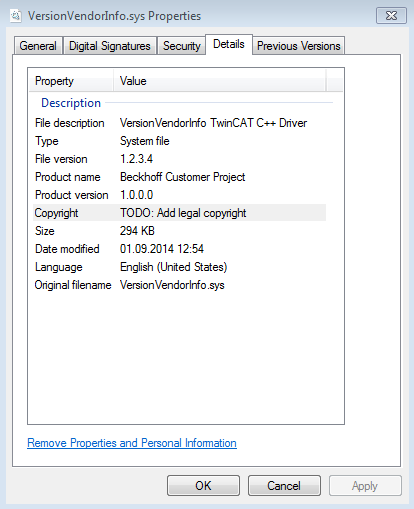Screen dimensions: 414x509
Task: Click the 'TODO: Add legal copyright' value
Action: pos(183,213)
